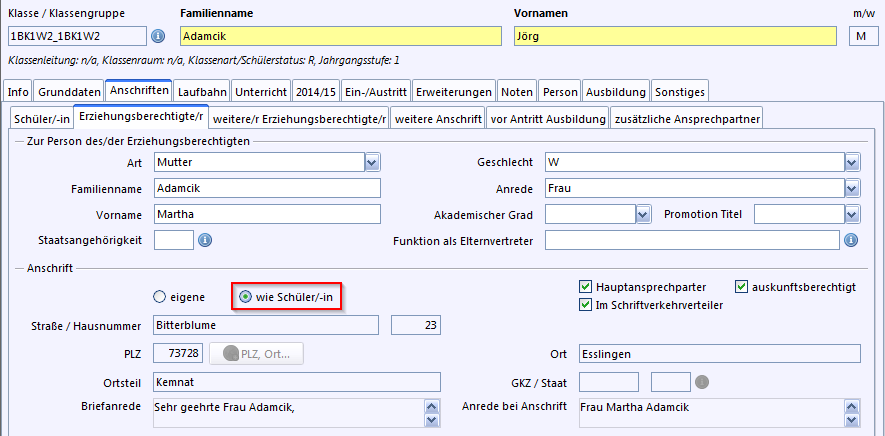The width and height of the screenshot is (885, 436).
Task: Select the 'eigene' address radio button
Action: click(x=159, y=297)
